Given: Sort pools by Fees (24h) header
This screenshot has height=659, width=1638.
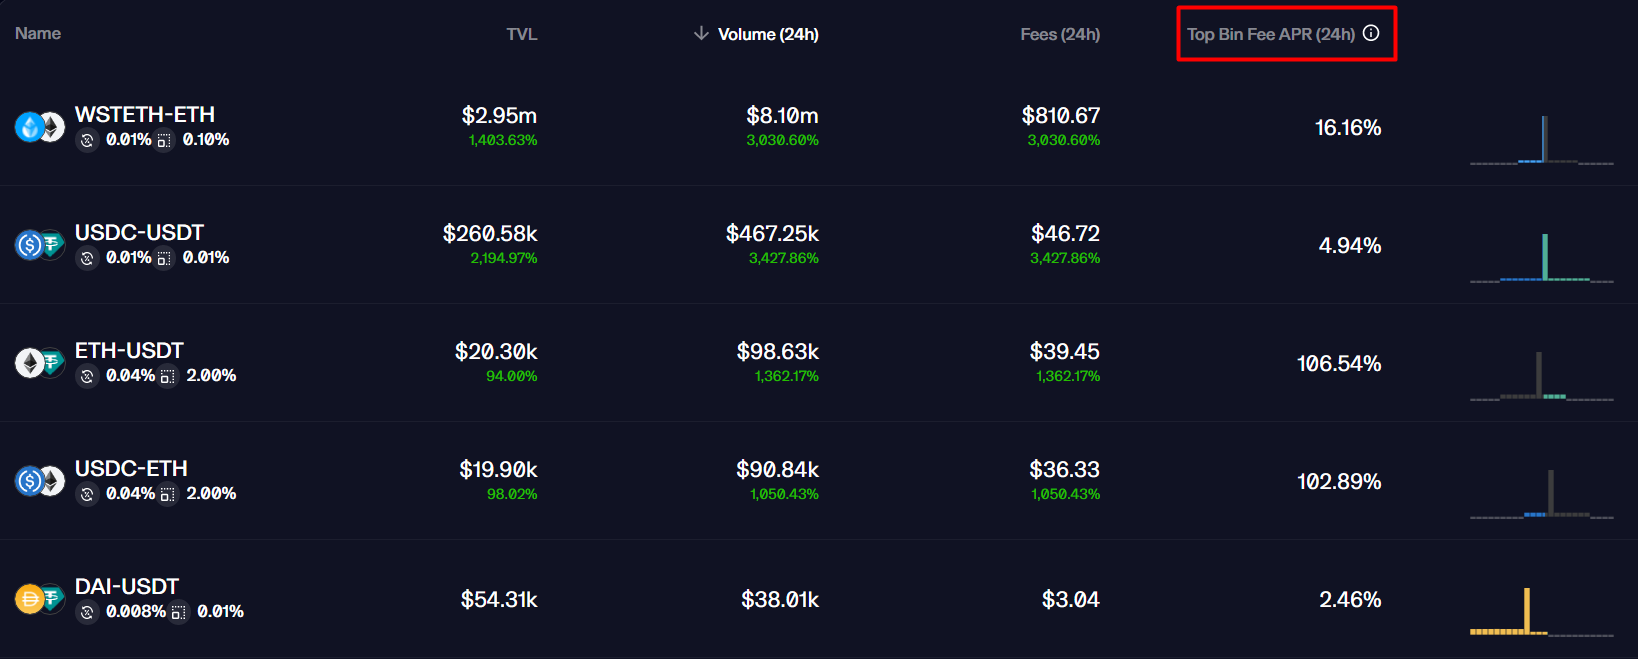Looking at the screenshot, I should click(x=1060, y=34).
